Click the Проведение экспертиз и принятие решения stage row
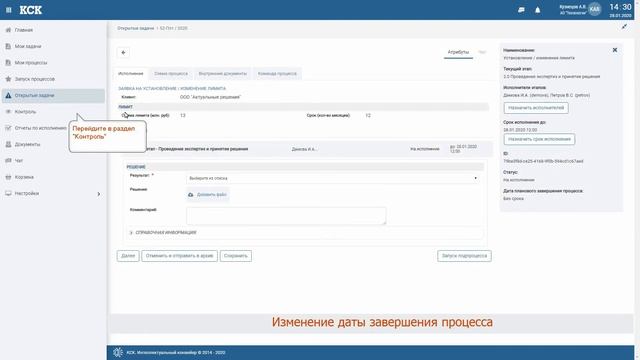Image resolution: width=640 pixels, height=360 pixels. [x=306, y=149]
